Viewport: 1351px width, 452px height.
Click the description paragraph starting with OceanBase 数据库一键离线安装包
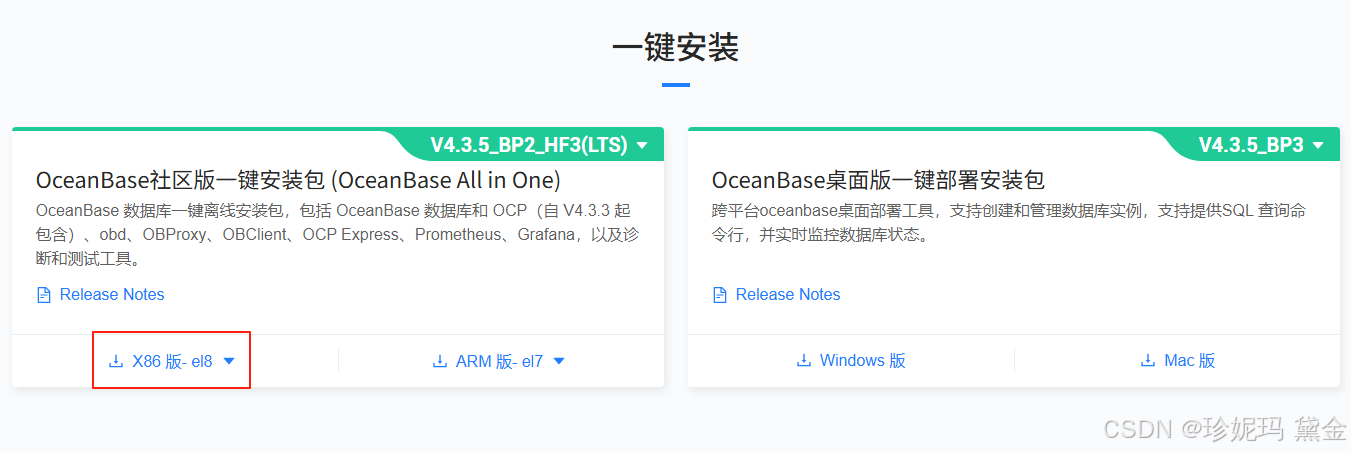click(337, 235)
